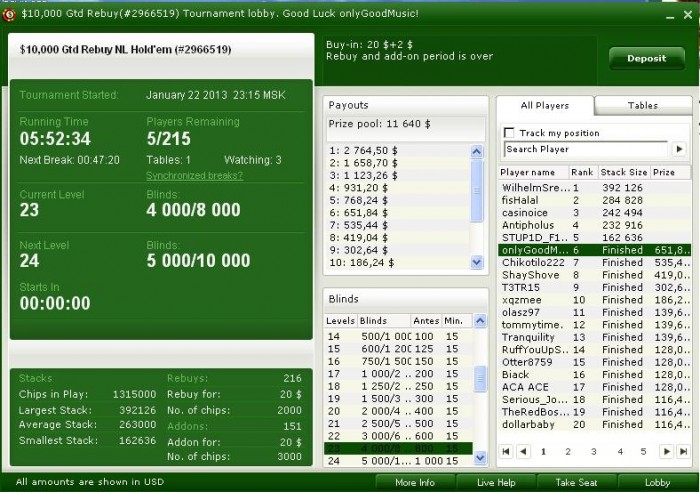Select blinds level 24 row
Viewport: 700px width, 492px height.
coord(398,461)
